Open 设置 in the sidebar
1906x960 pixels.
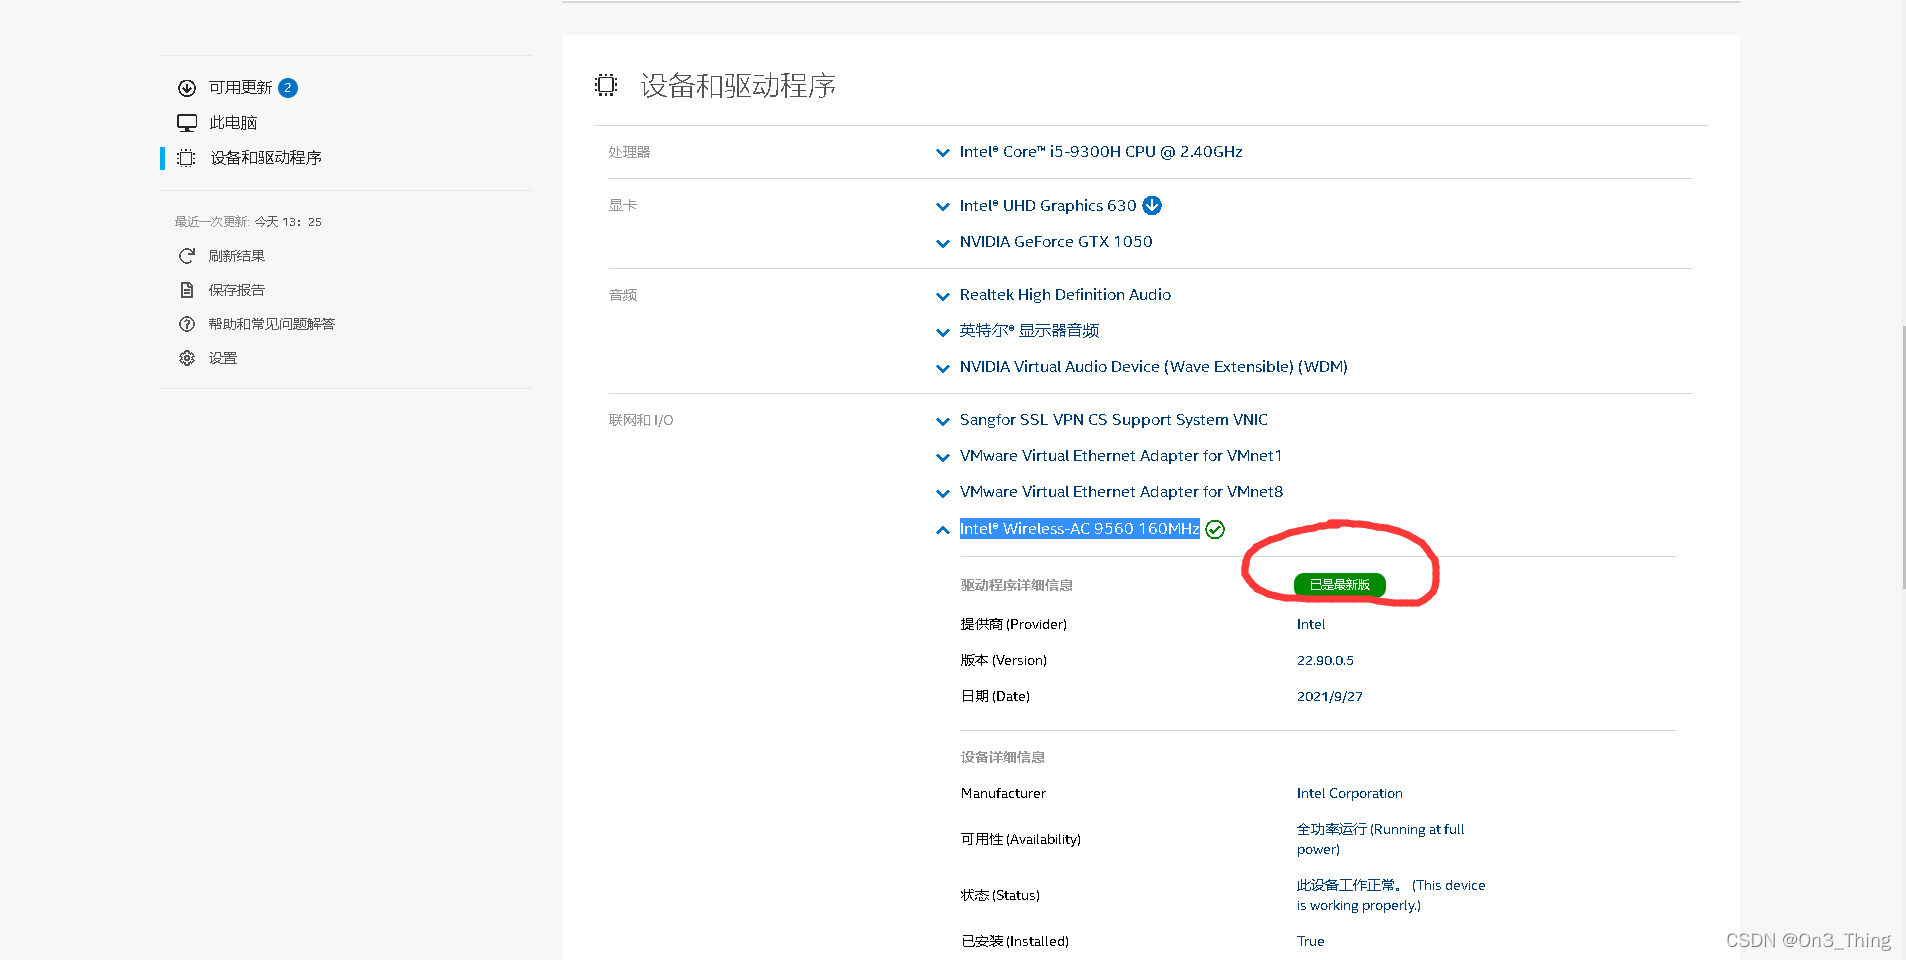click(x=223, y=358)
